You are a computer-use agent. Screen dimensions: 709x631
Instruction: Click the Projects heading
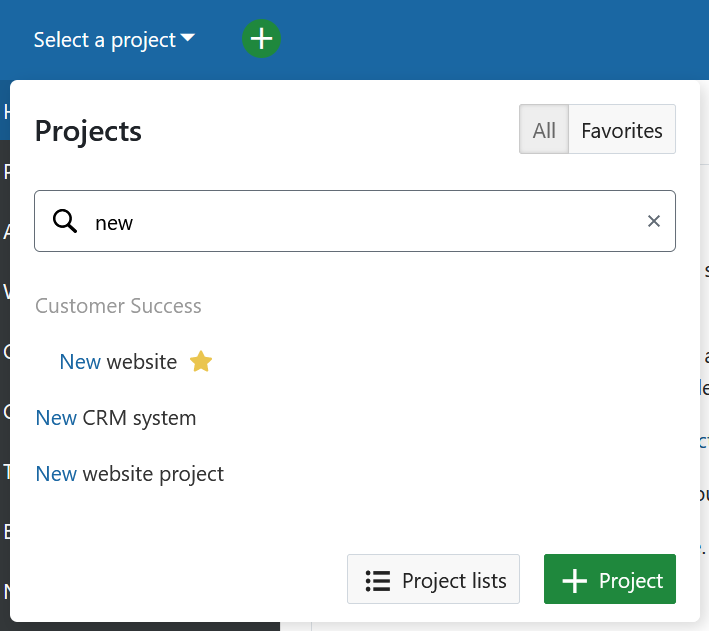(88, 131)
